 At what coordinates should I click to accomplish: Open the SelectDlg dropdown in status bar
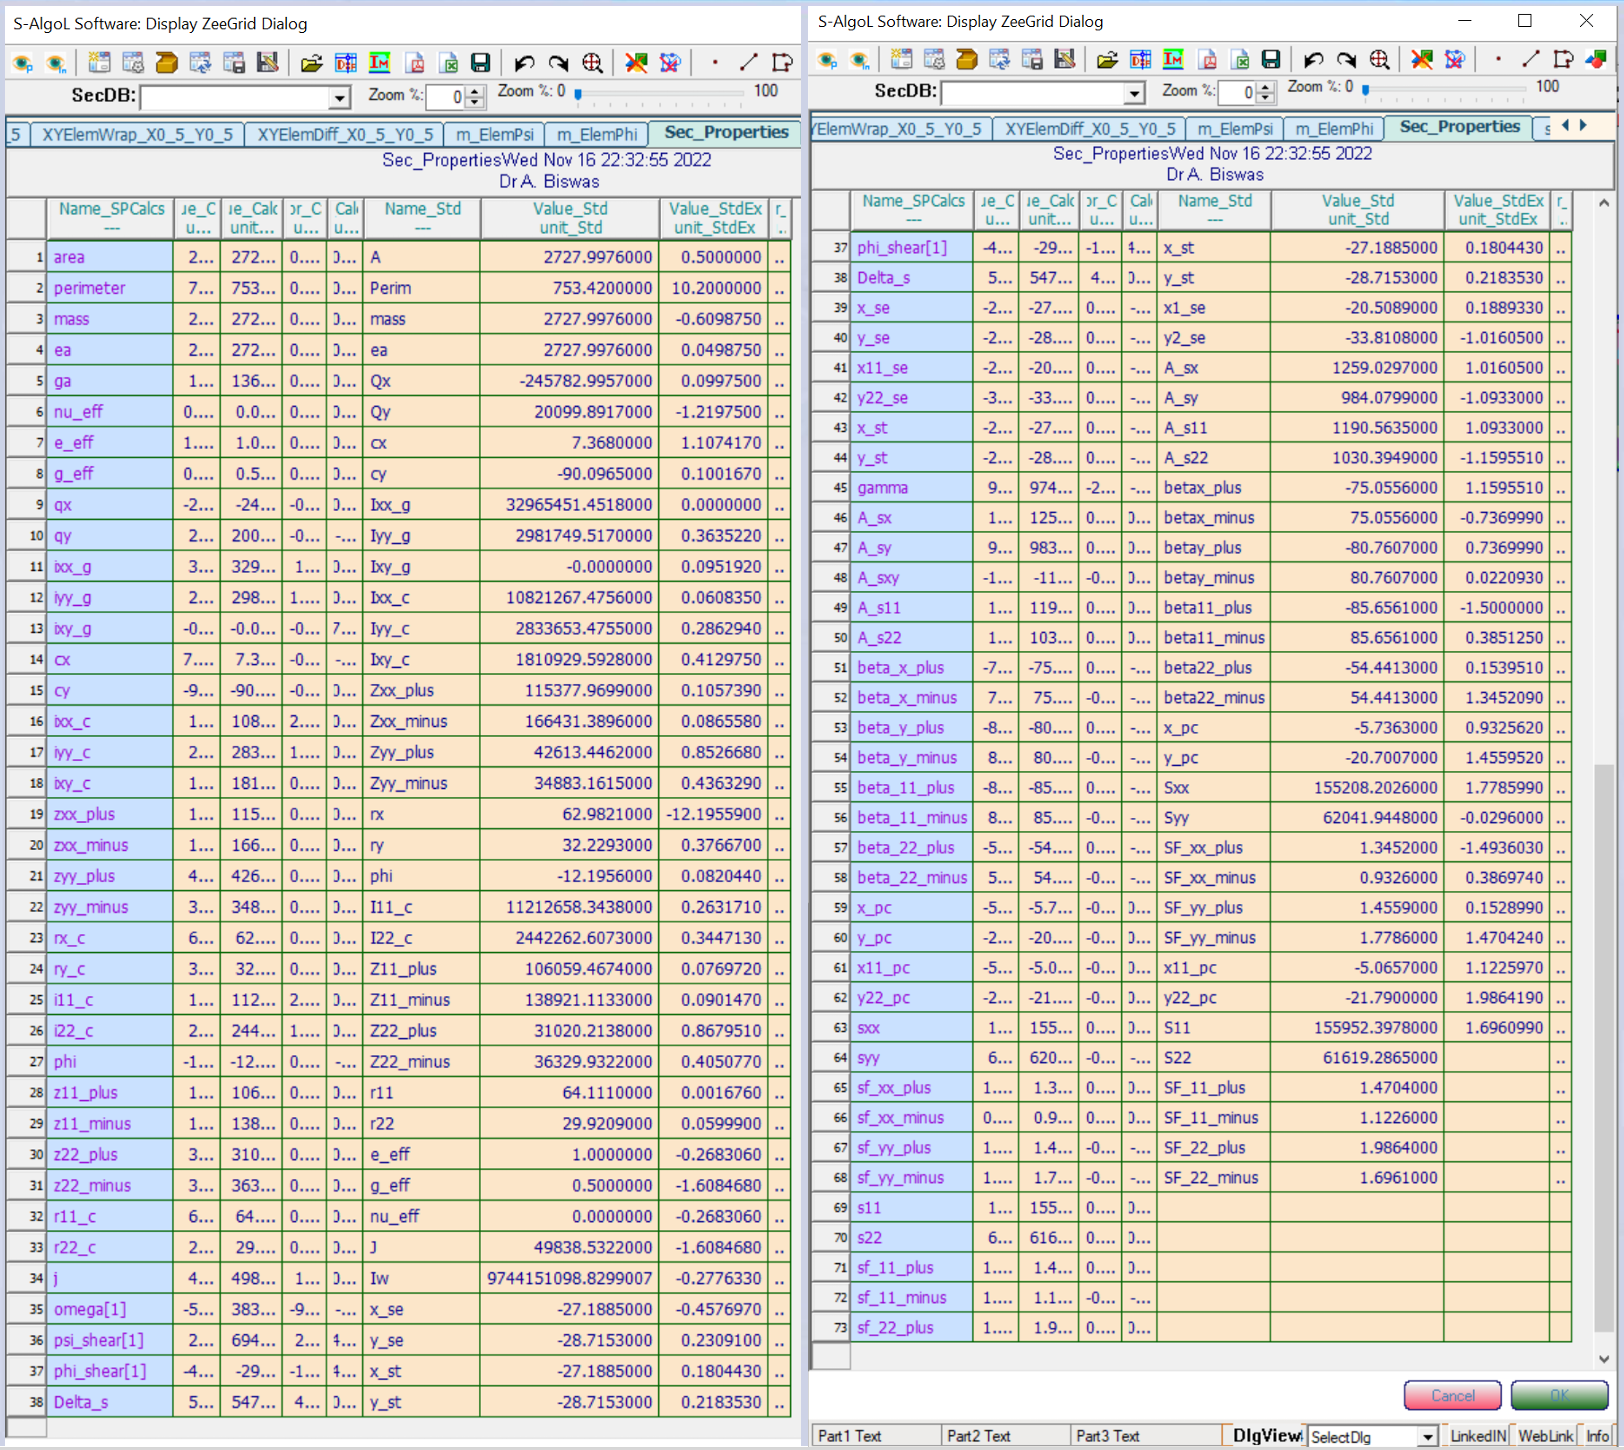coord(1426,1436)
